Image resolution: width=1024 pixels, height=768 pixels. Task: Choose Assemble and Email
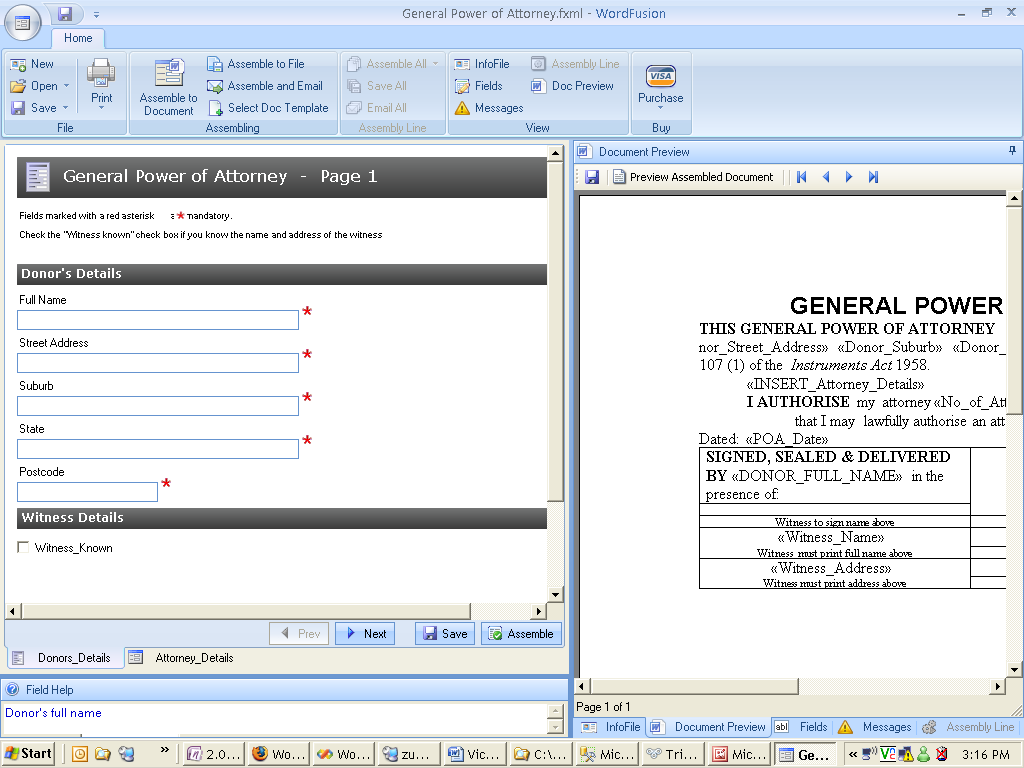[264, 86]
